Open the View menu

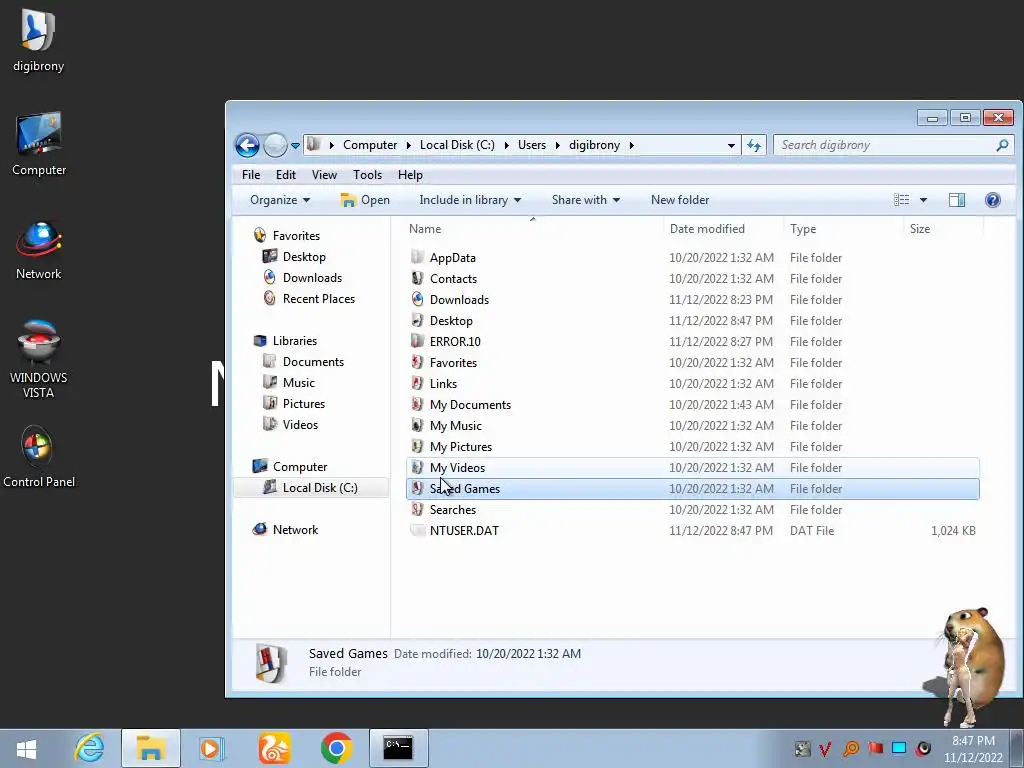pos(324,175)
